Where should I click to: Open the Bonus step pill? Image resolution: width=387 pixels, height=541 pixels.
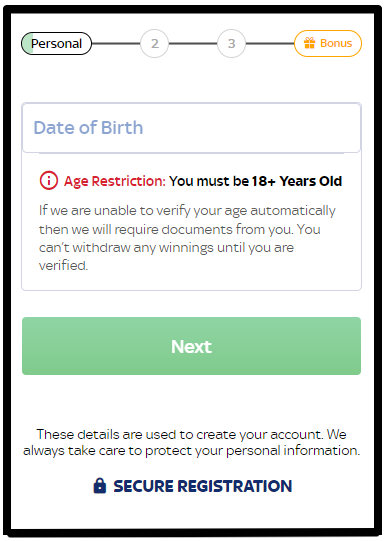tap(328, 43)
